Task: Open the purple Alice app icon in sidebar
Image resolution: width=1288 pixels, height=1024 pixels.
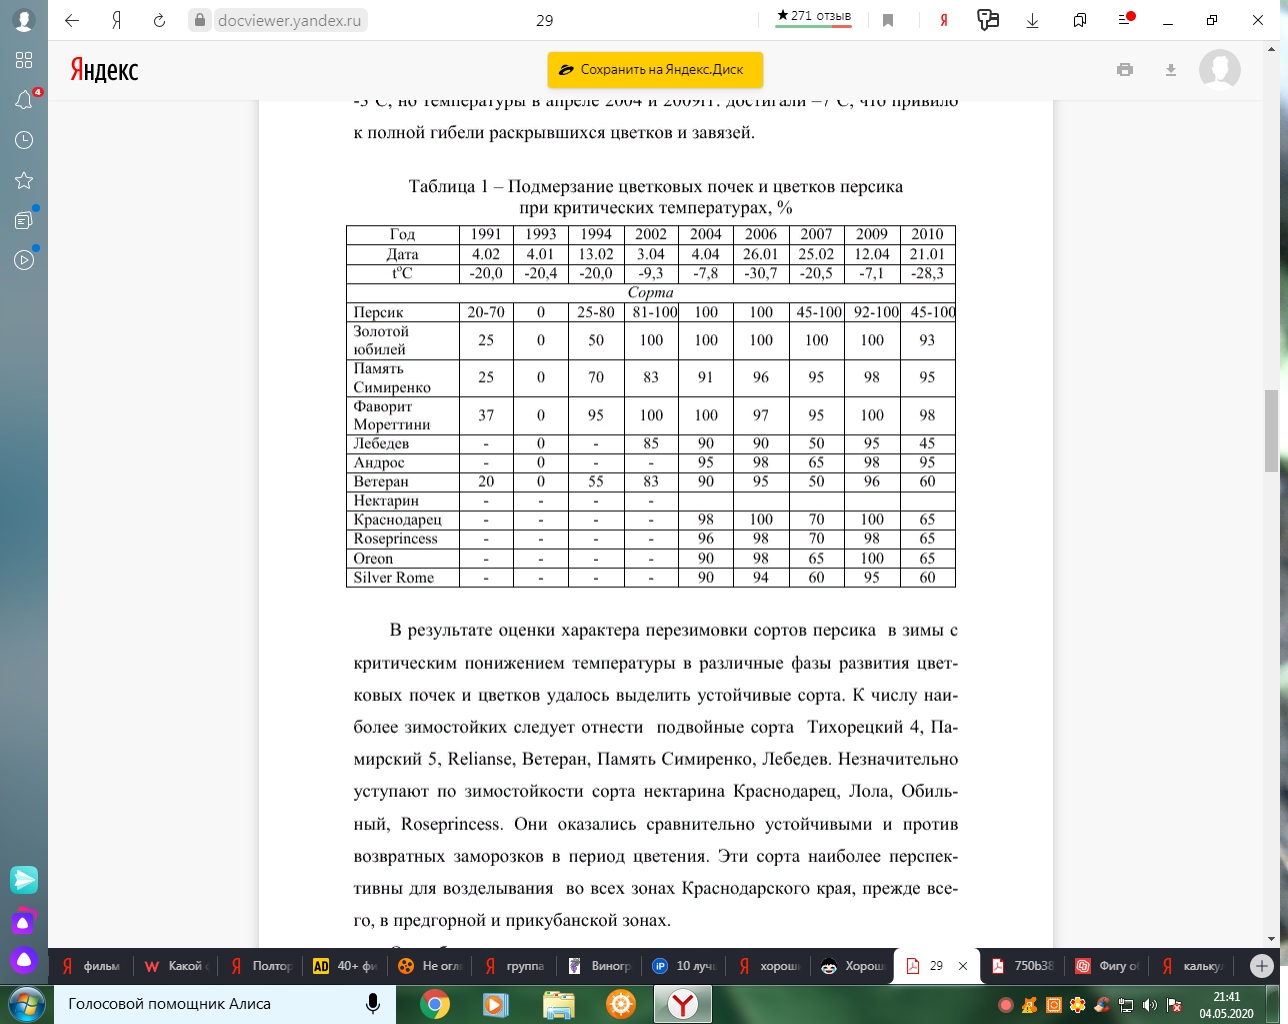Action: [24, 921]
